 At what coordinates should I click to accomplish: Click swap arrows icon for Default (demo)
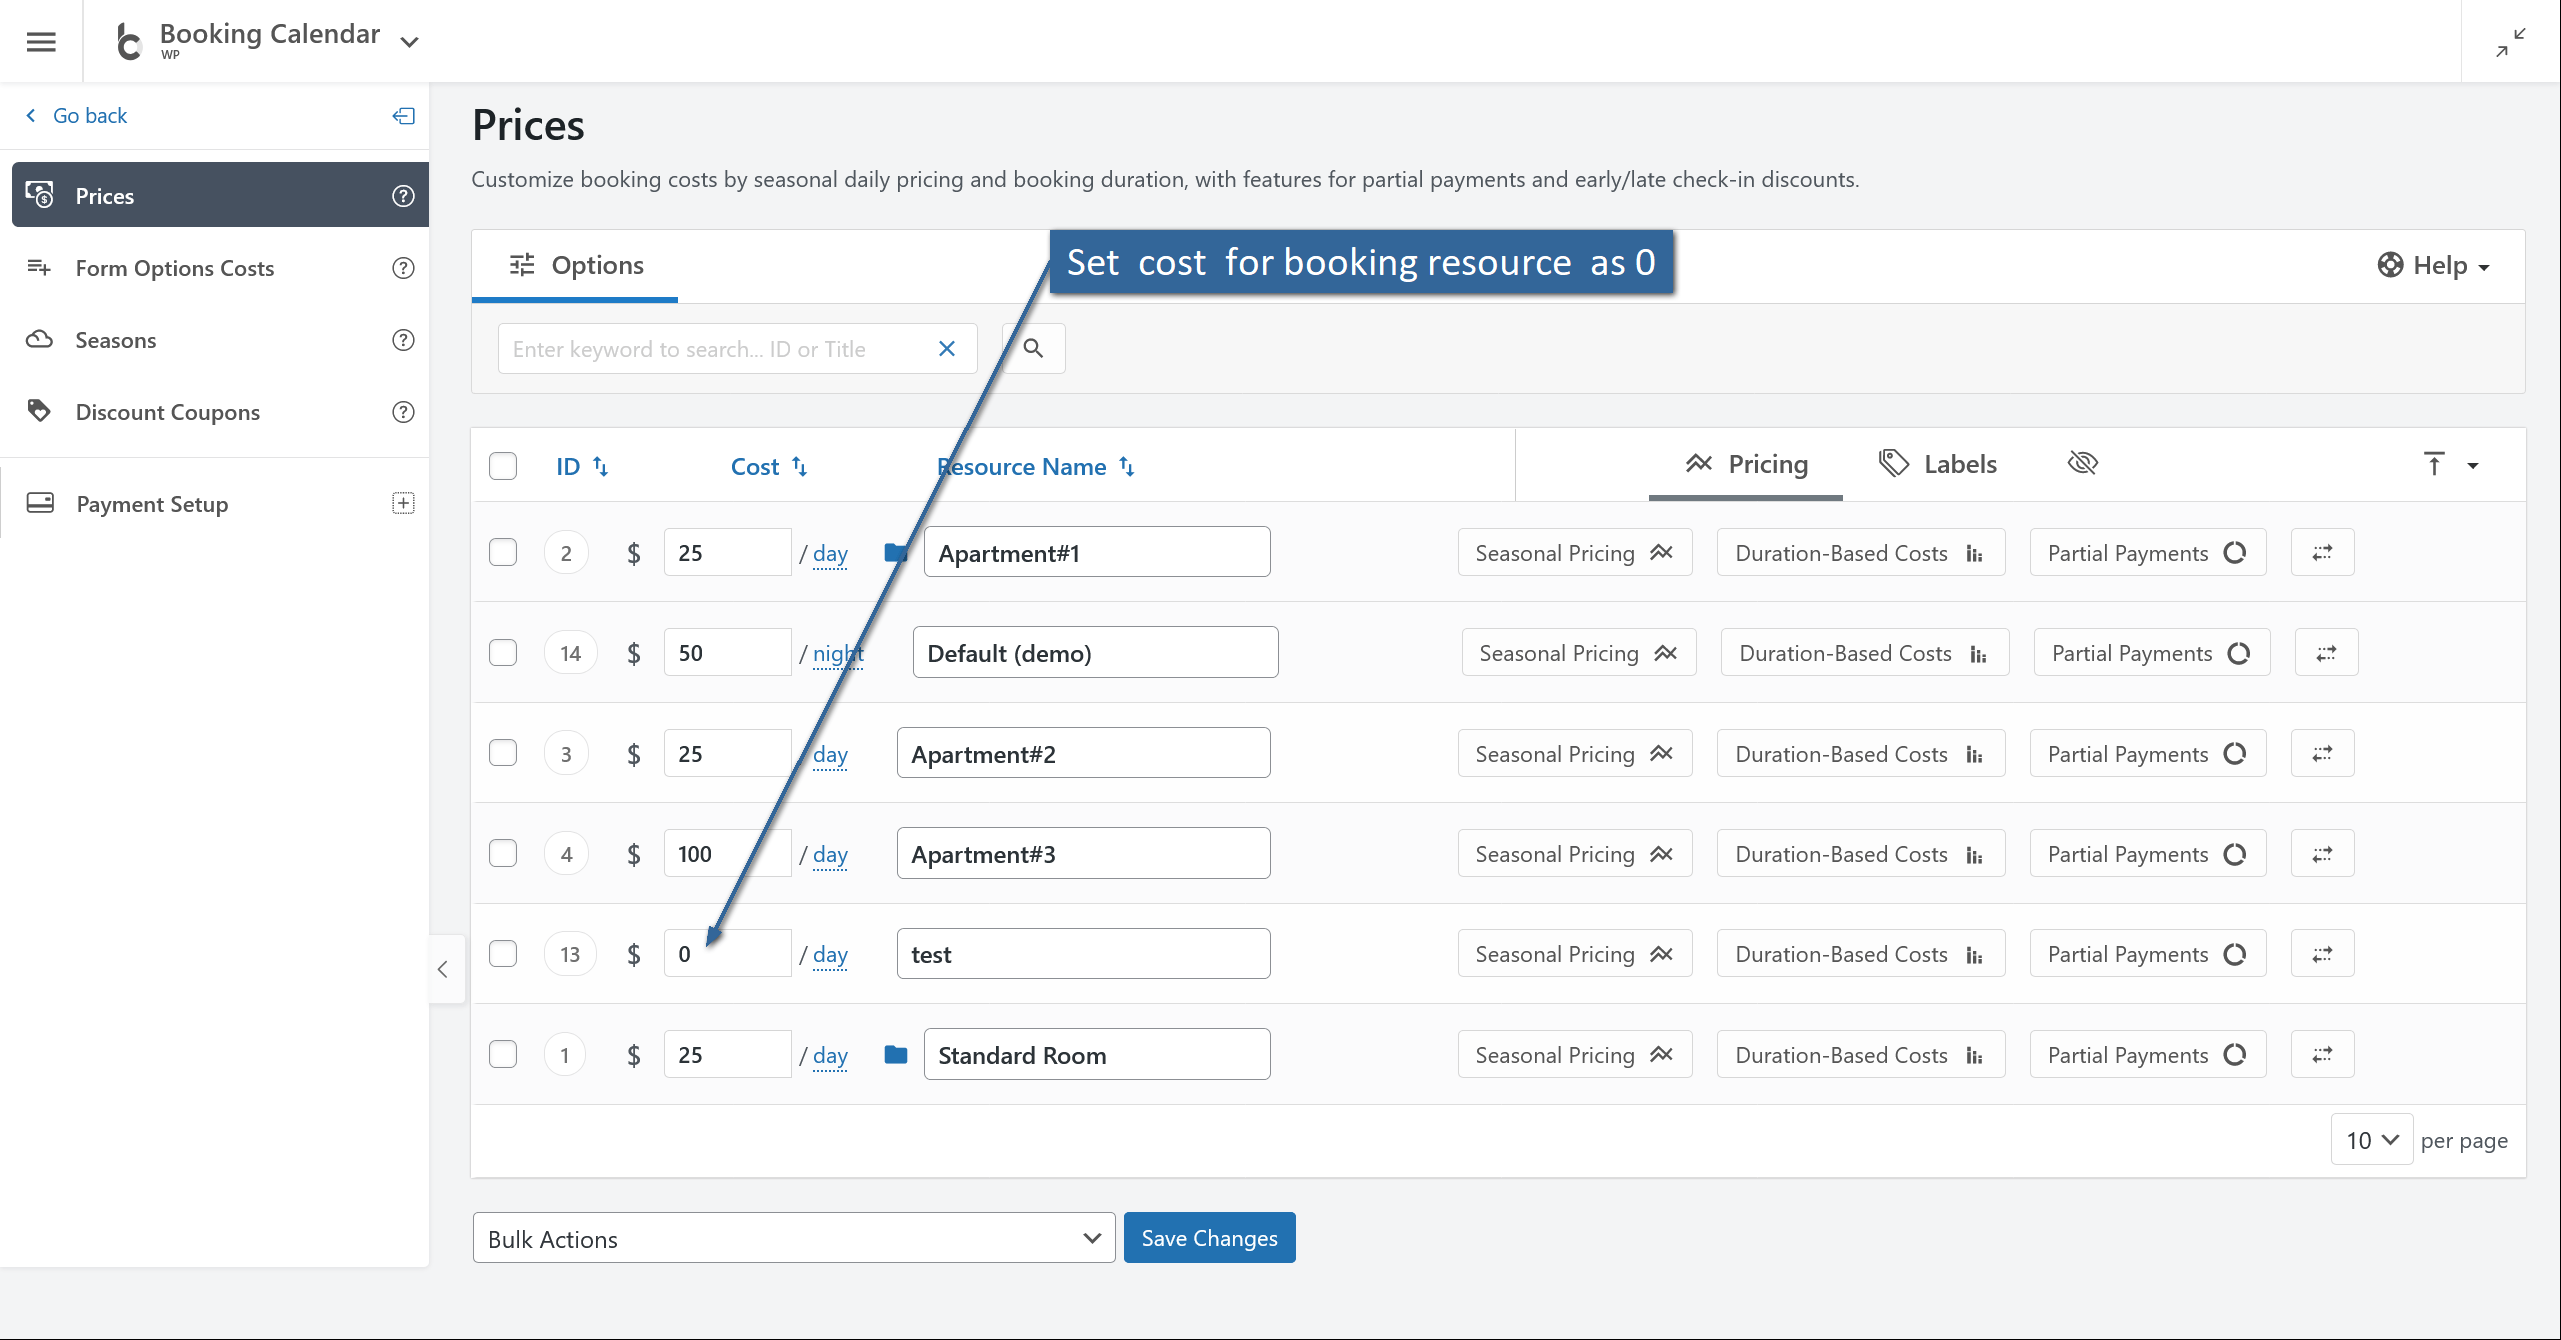pyautogui.click(x=2326, y=654)
